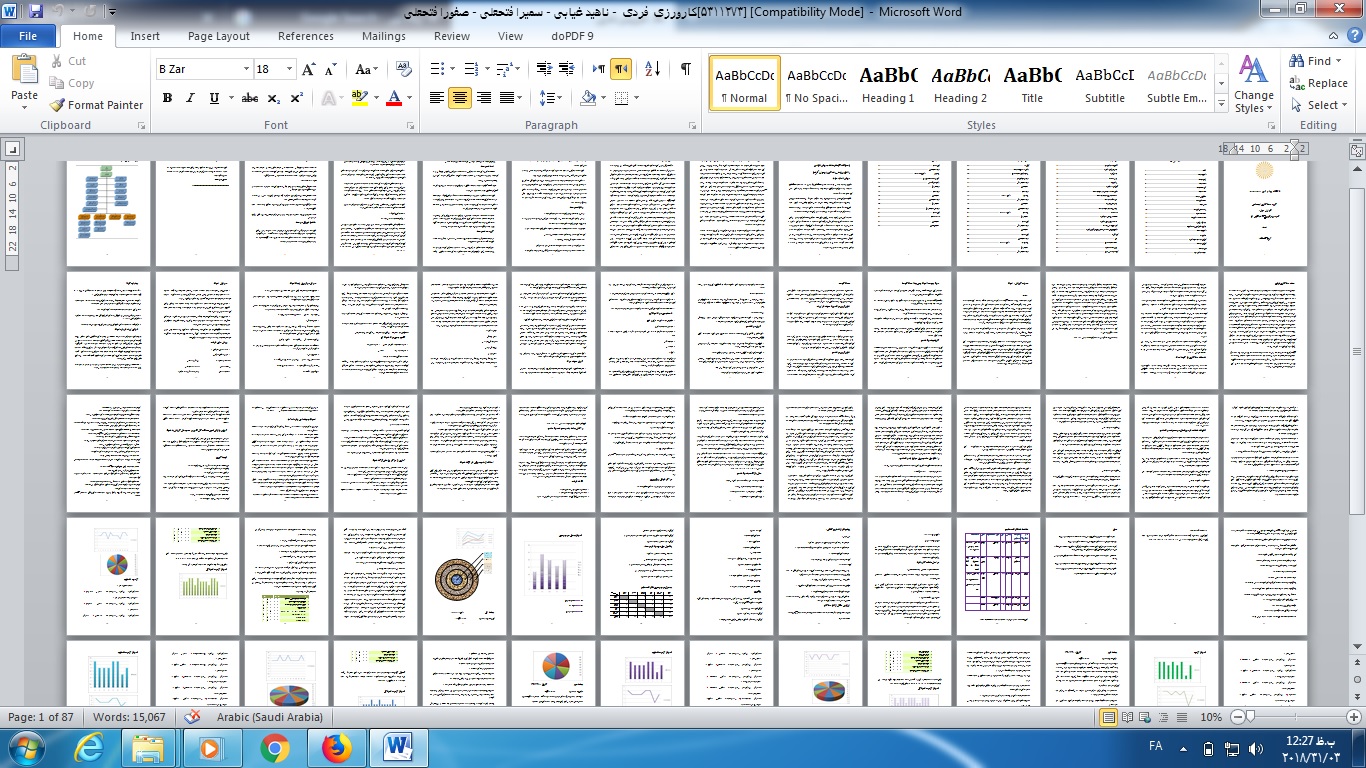Open the B Zar font name dropdown
This screenshot has height=768, width=1366.
[246, 69]
